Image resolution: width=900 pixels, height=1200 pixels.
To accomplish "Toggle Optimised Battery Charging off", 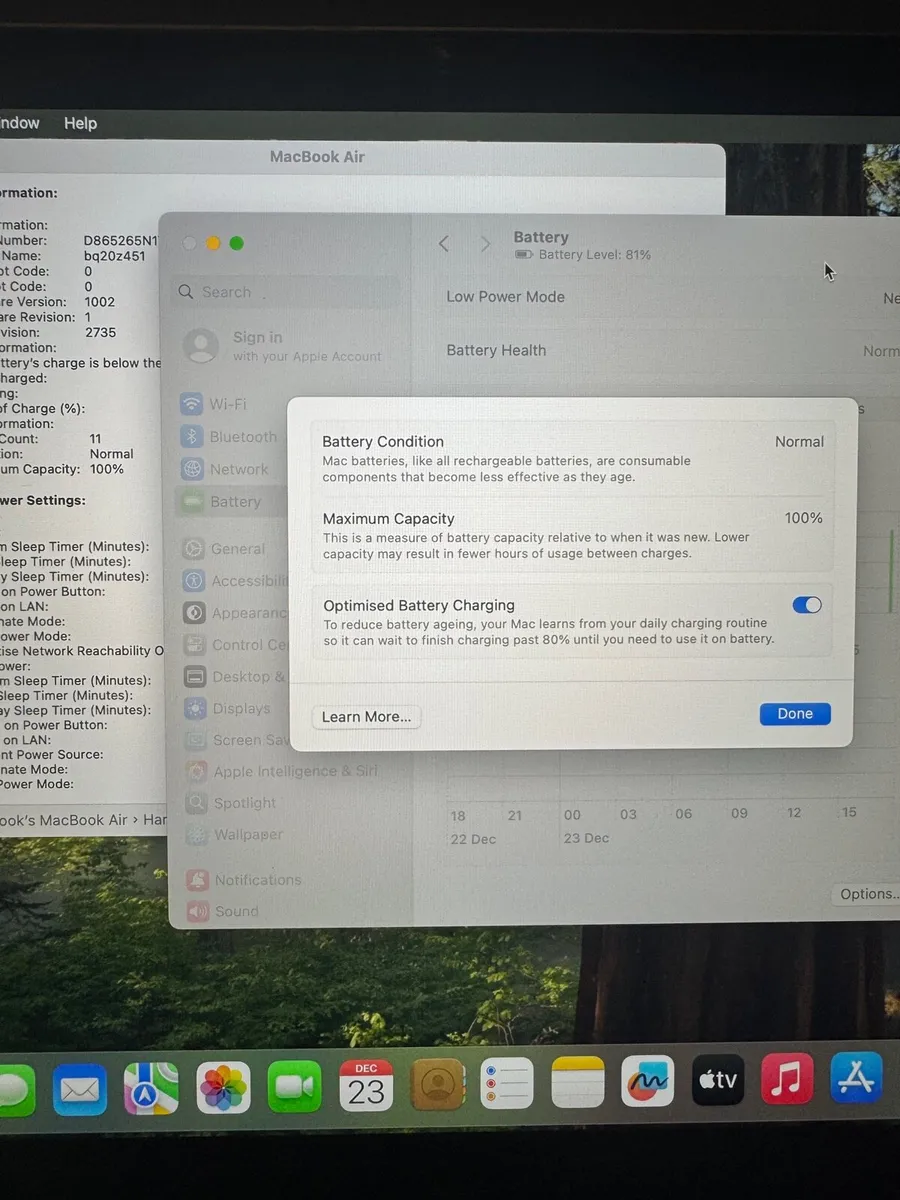I will (807, 605).
